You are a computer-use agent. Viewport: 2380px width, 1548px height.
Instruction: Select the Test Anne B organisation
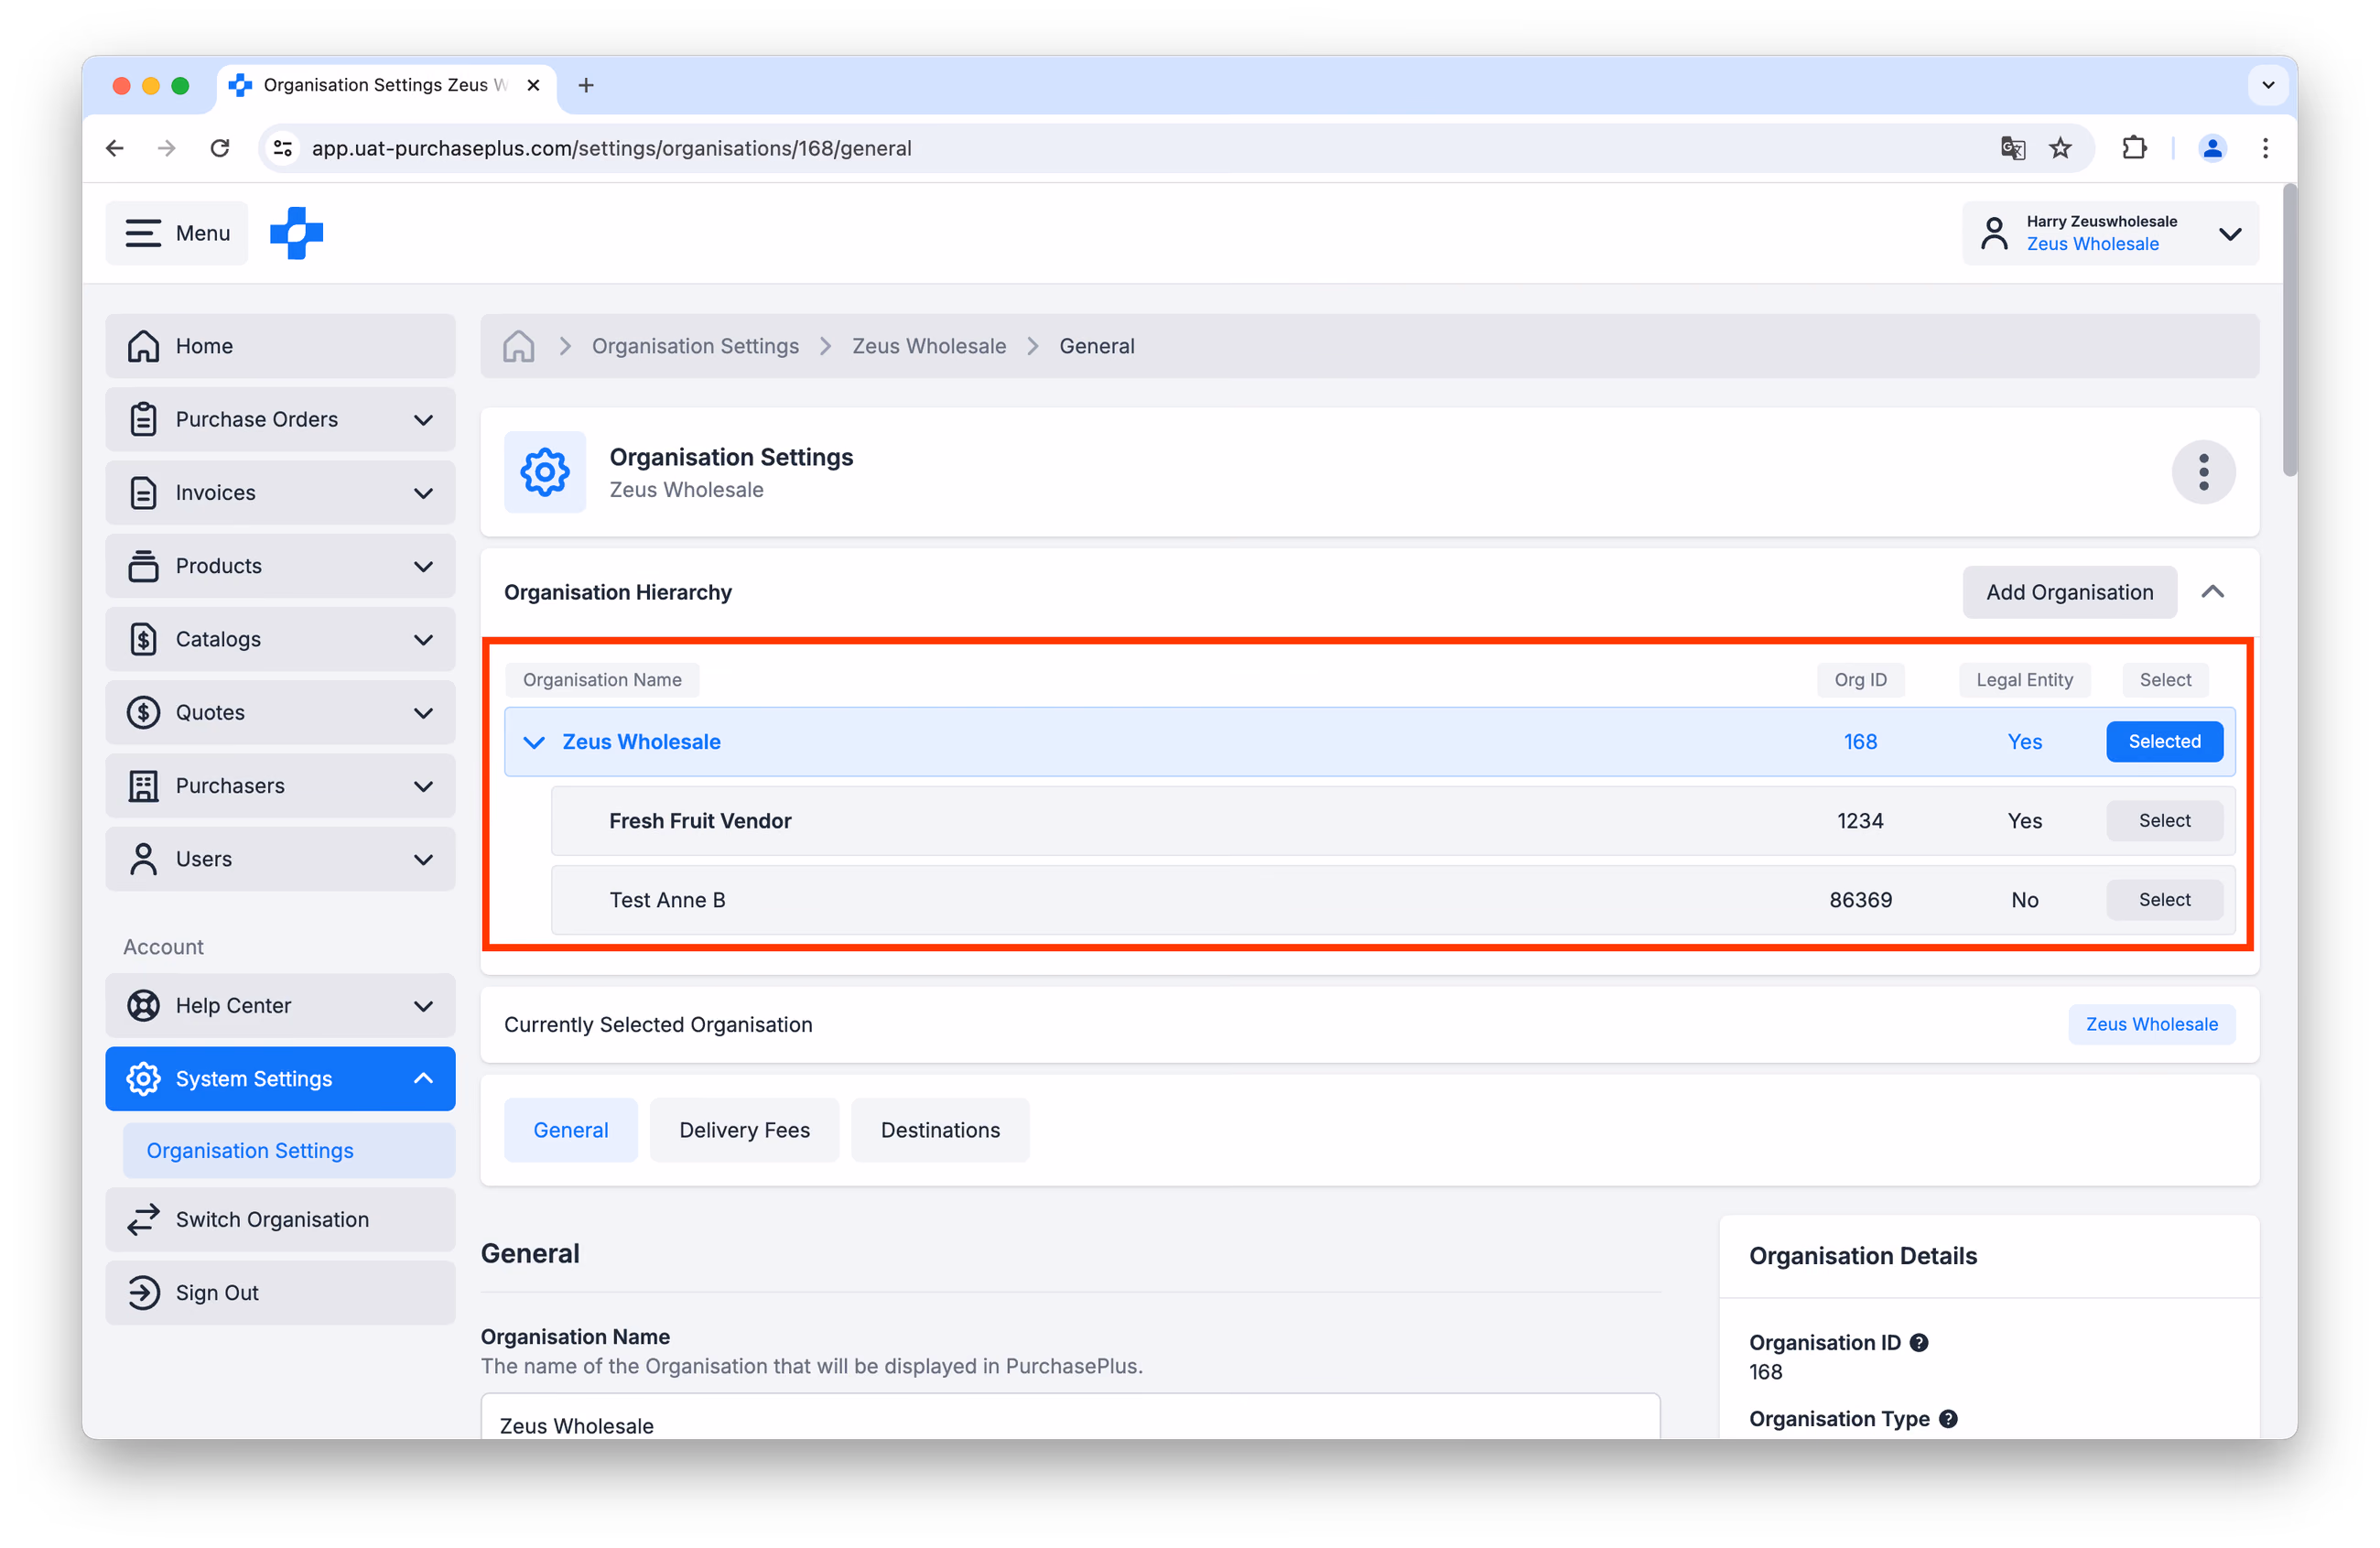2164,900
